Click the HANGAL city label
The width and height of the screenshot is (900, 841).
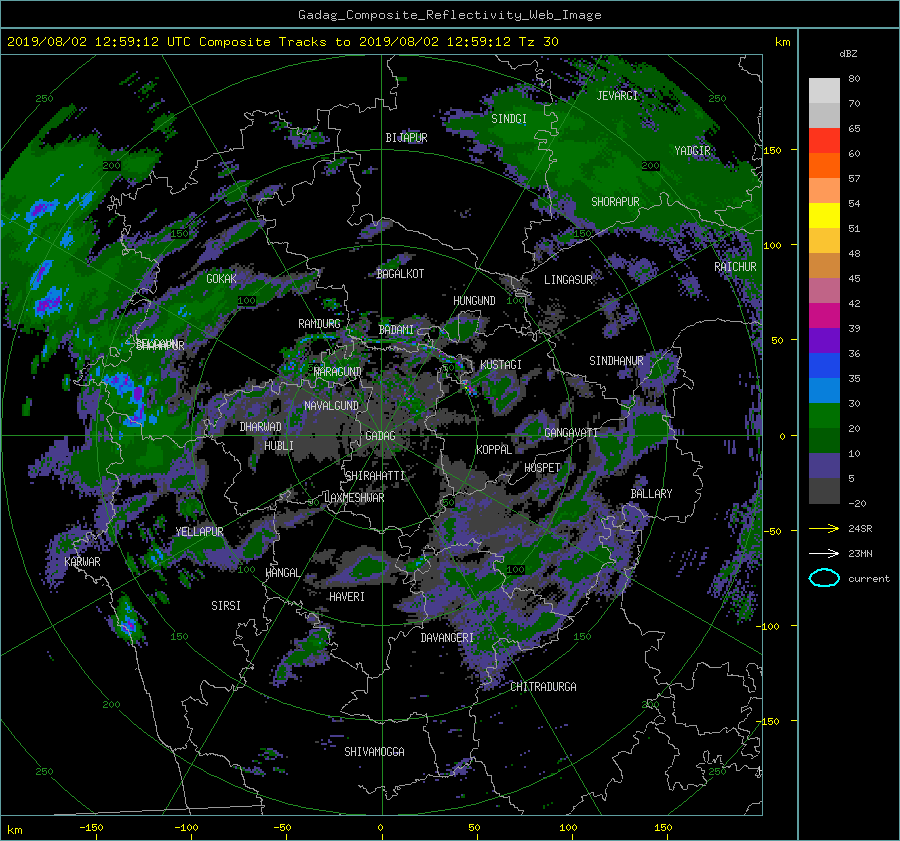[283, 573]
